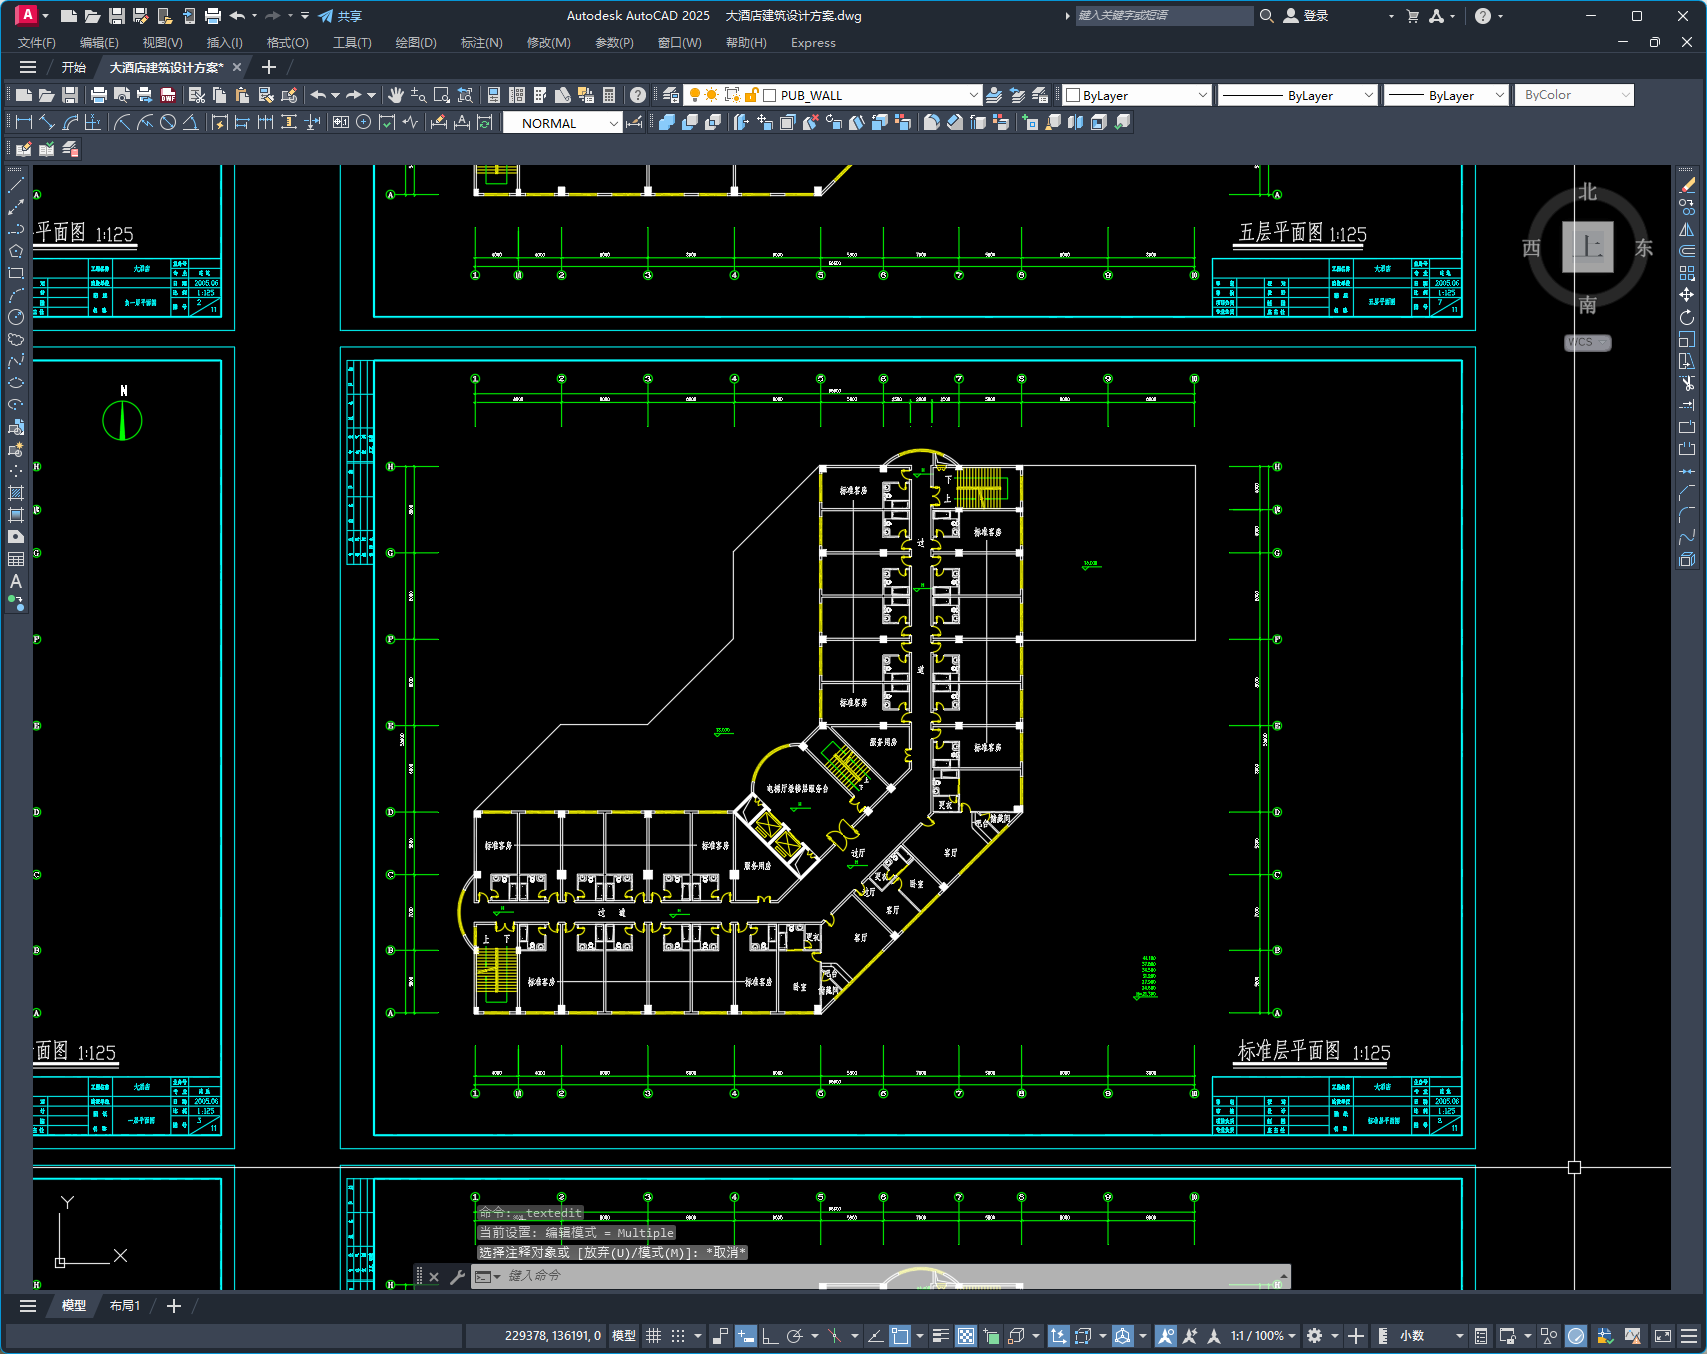Toggle drawing grid display in status bar

coord(654,1336)
